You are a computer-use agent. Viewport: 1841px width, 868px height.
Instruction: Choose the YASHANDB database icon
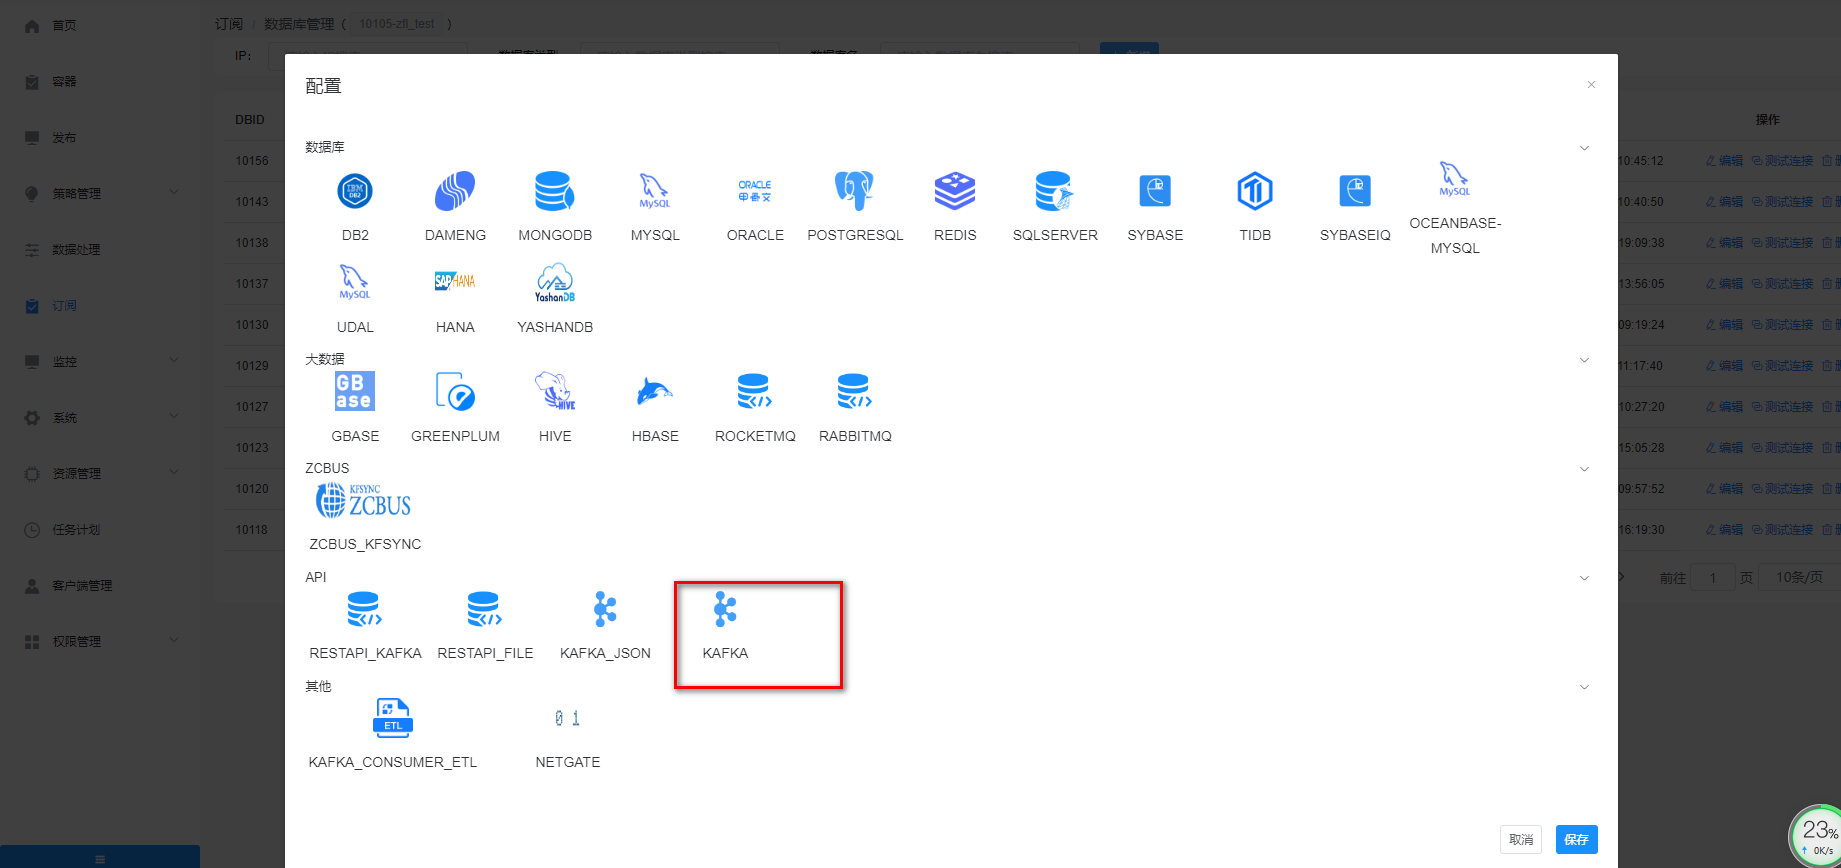pyautogui.click(x=555, y=283)
